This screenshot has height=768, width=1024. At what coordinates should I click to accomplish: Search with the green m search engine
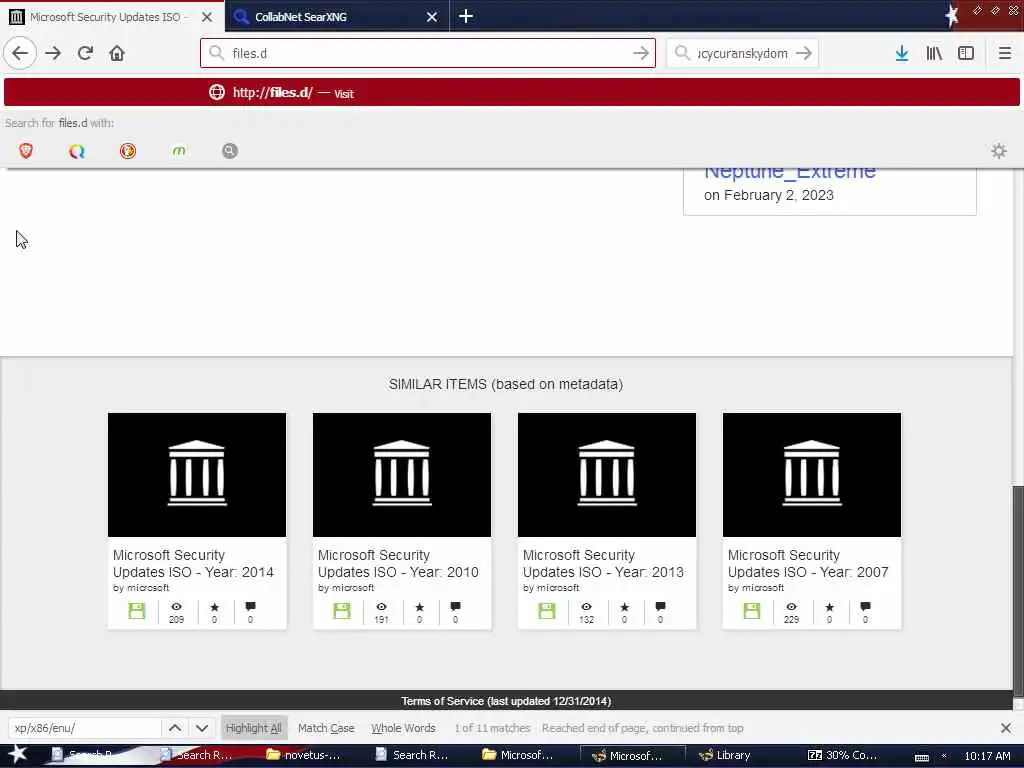(179, 151)
